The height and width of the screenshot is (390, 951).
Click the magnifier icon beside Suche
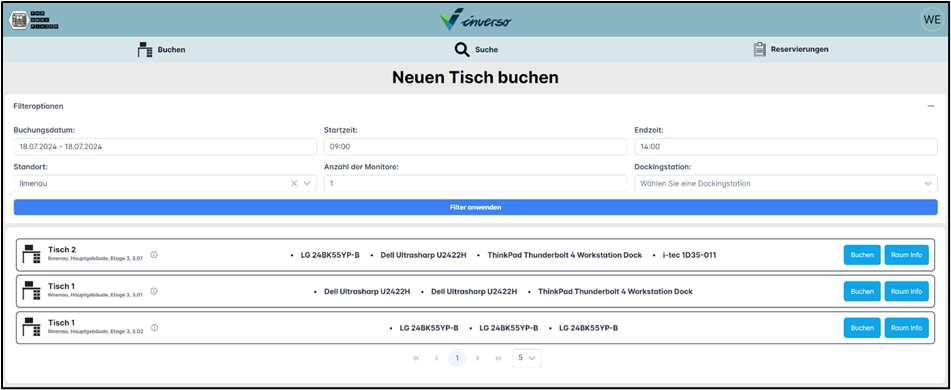coord(462,50)
